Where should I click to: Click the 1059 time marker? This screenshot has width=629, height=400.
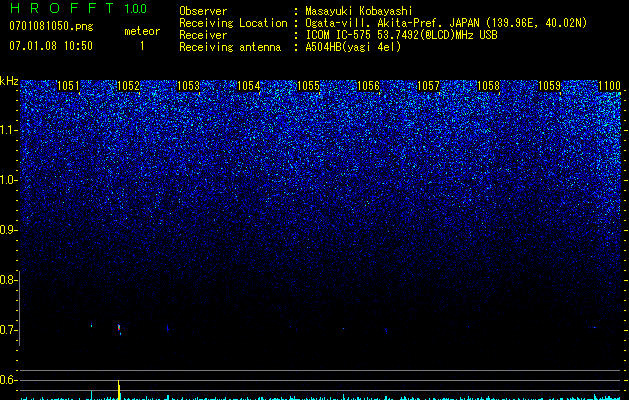coord(549,86)
